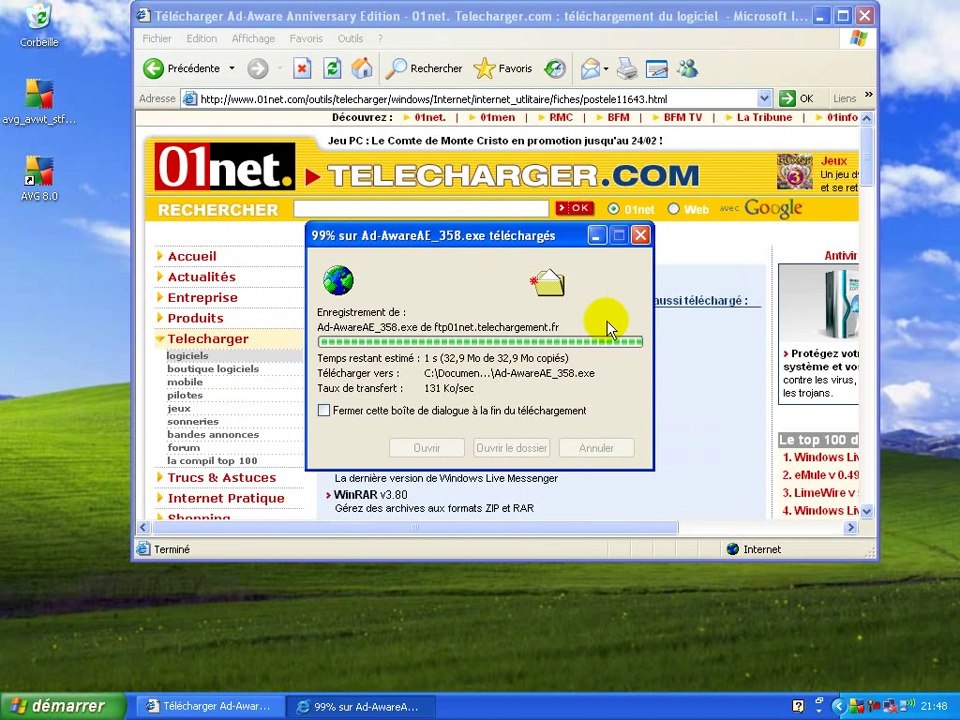Click page icon in address bar
Screen dimensions: 960x720
click(x=190, y=99)
